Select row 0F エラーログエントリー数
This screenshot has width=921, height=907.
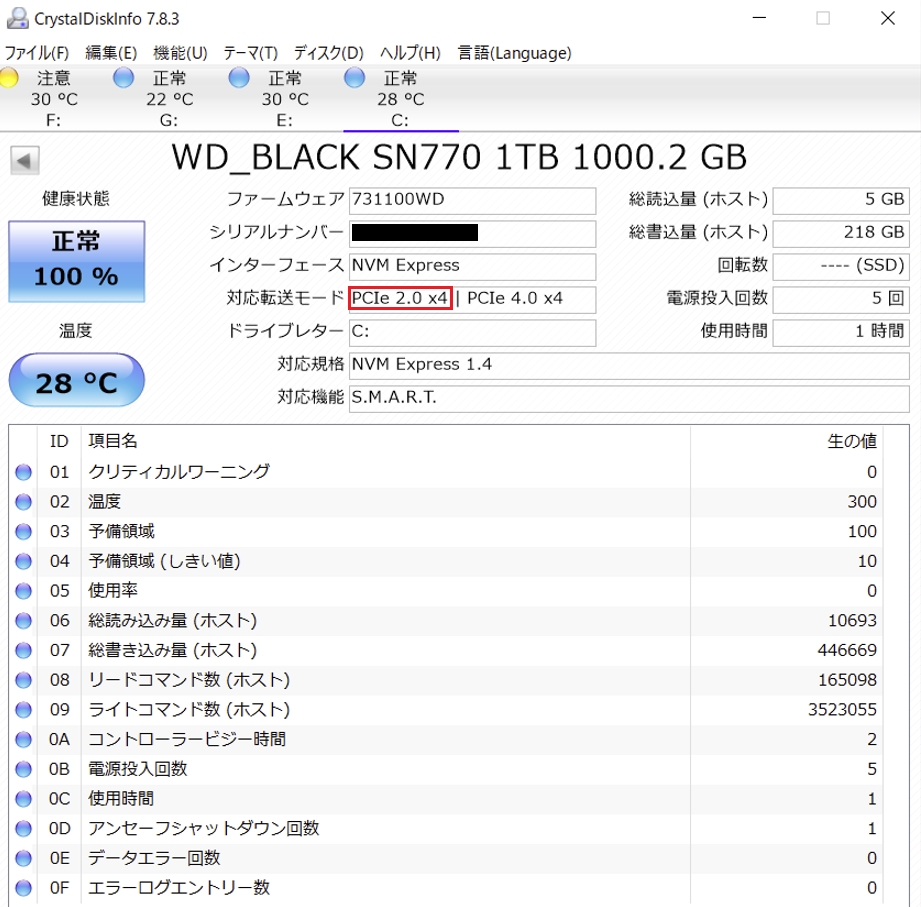tap(446, 888)
